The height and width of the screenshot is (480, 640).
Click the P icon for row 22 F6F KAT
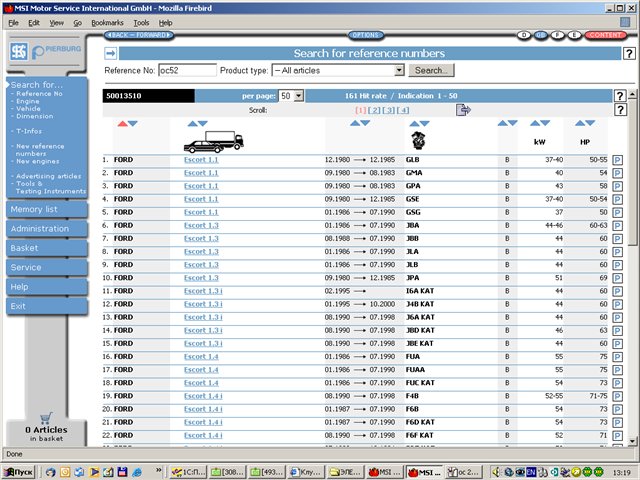pyautogui.click(x=618, y=436)
